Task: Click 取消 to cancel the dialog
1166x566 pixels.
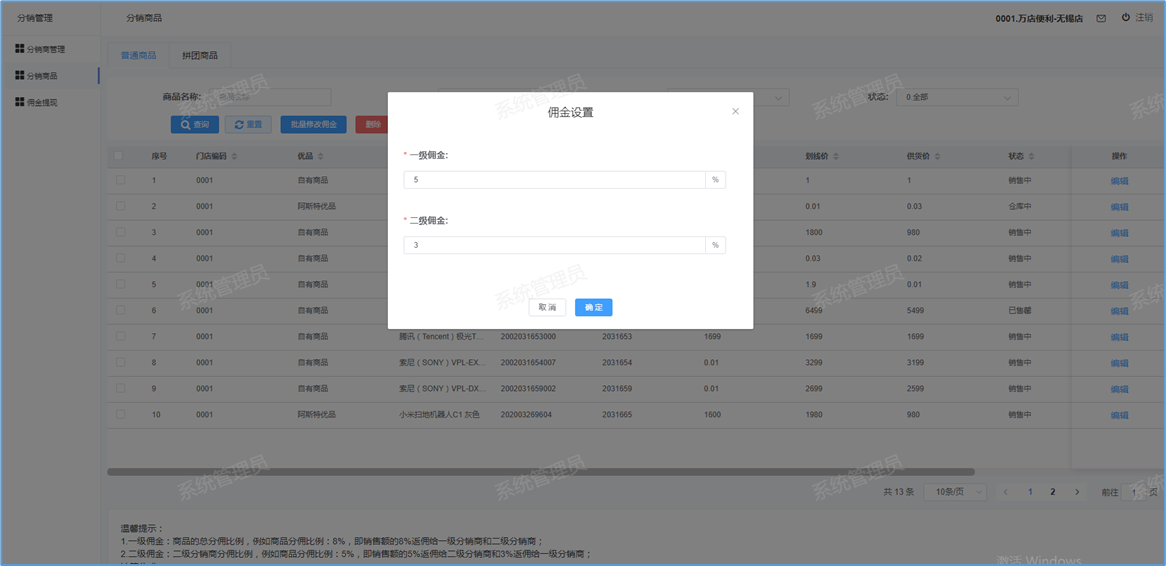Action: point(547,308)
